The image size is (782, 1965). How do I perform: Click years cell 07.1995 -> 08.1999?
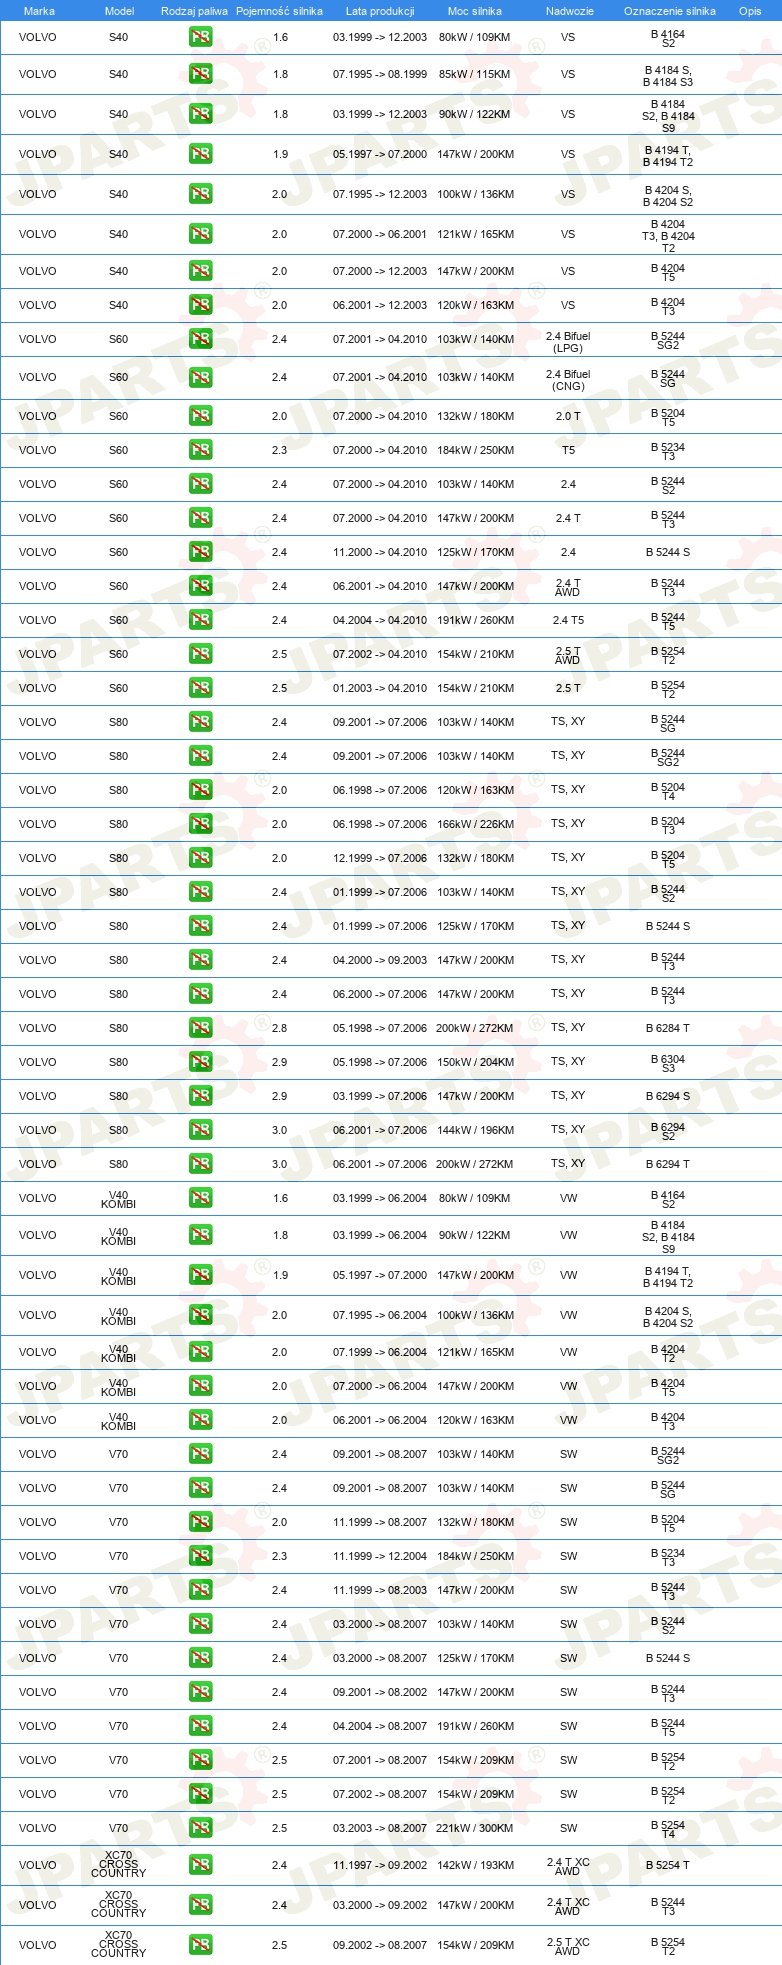point(380,74)
